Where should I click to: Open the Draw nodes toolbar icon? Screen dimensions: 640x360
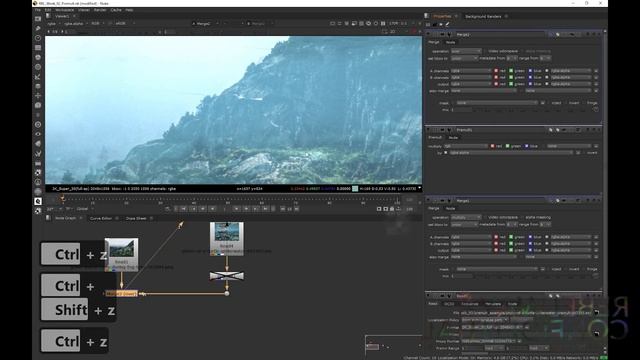click(38, 28)
